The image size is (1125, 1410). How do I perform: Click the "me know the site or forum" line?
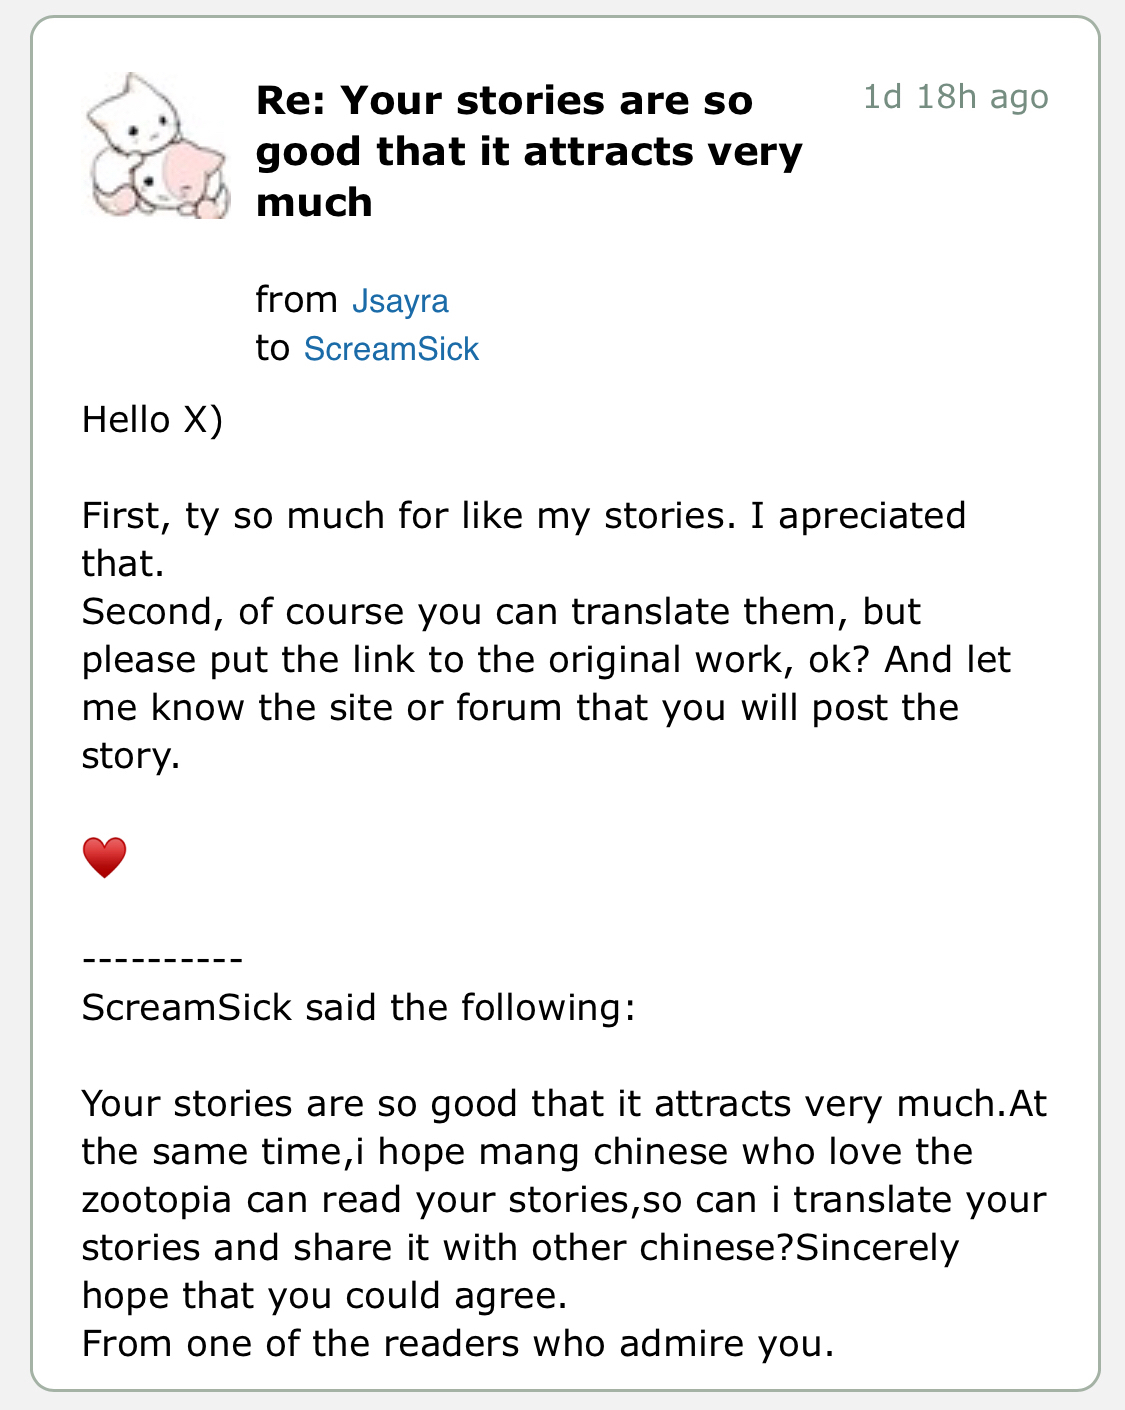[520, 708]
